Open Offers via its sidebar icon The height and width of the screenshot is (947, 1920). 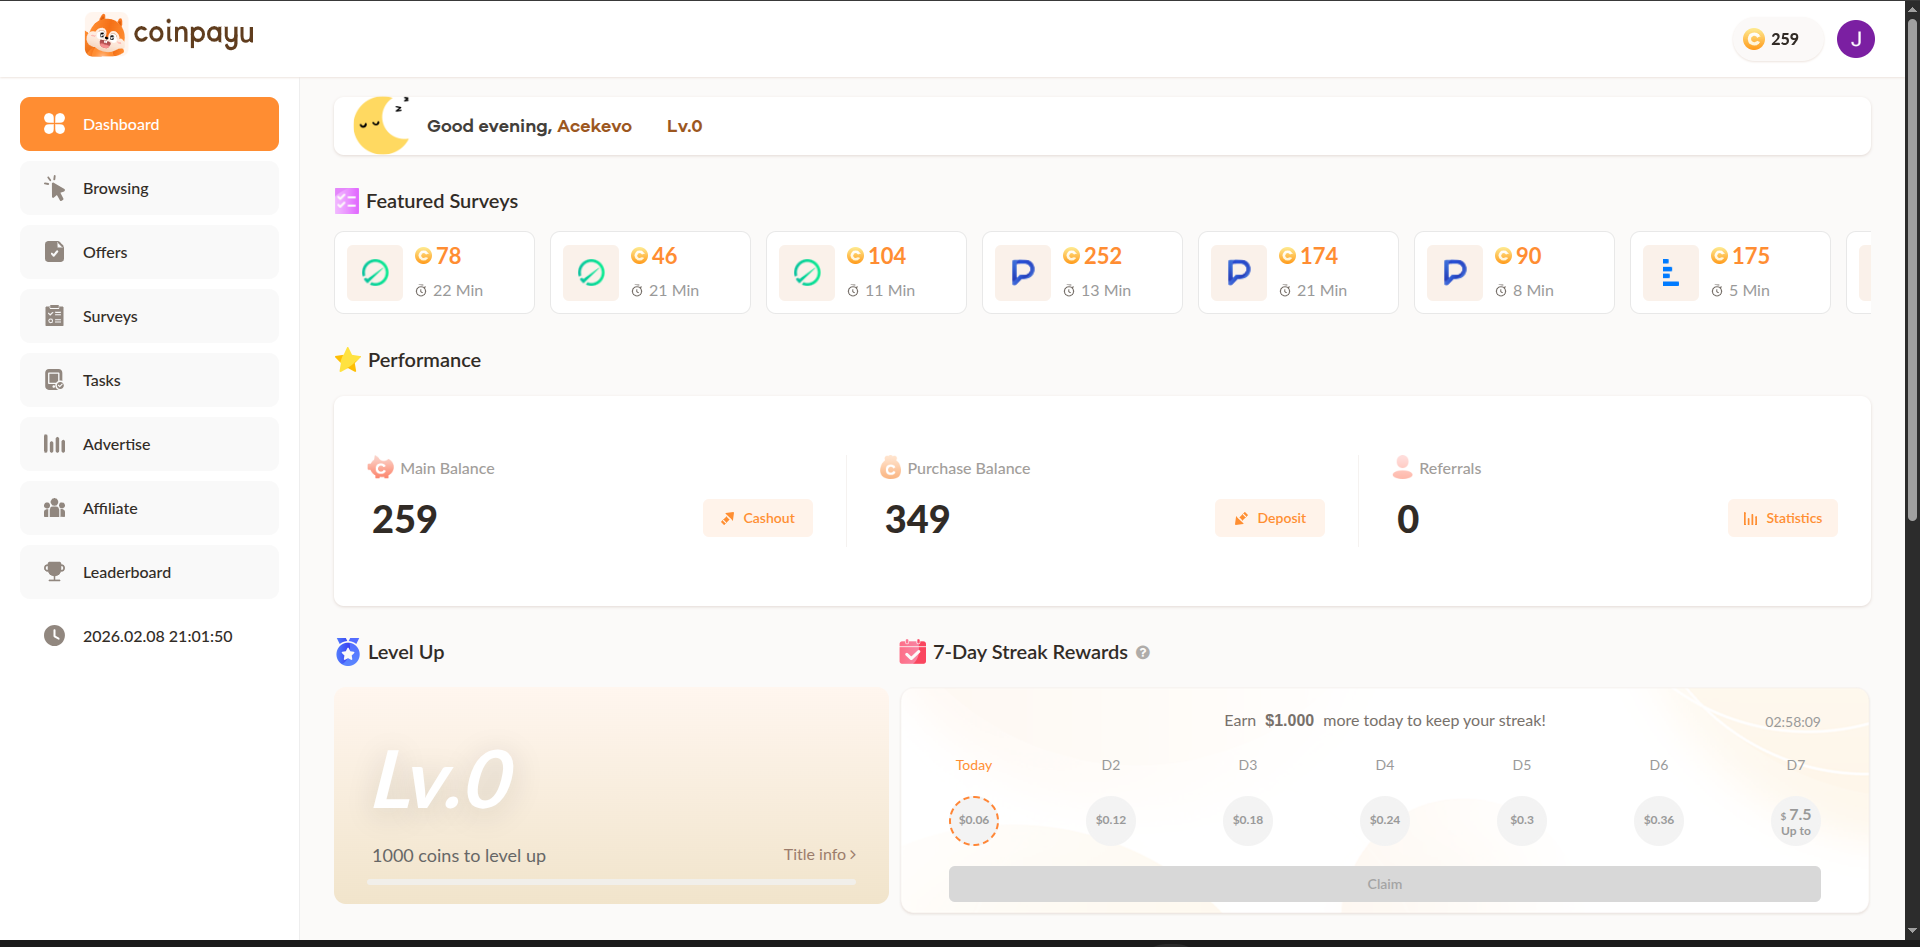[55, 252]
